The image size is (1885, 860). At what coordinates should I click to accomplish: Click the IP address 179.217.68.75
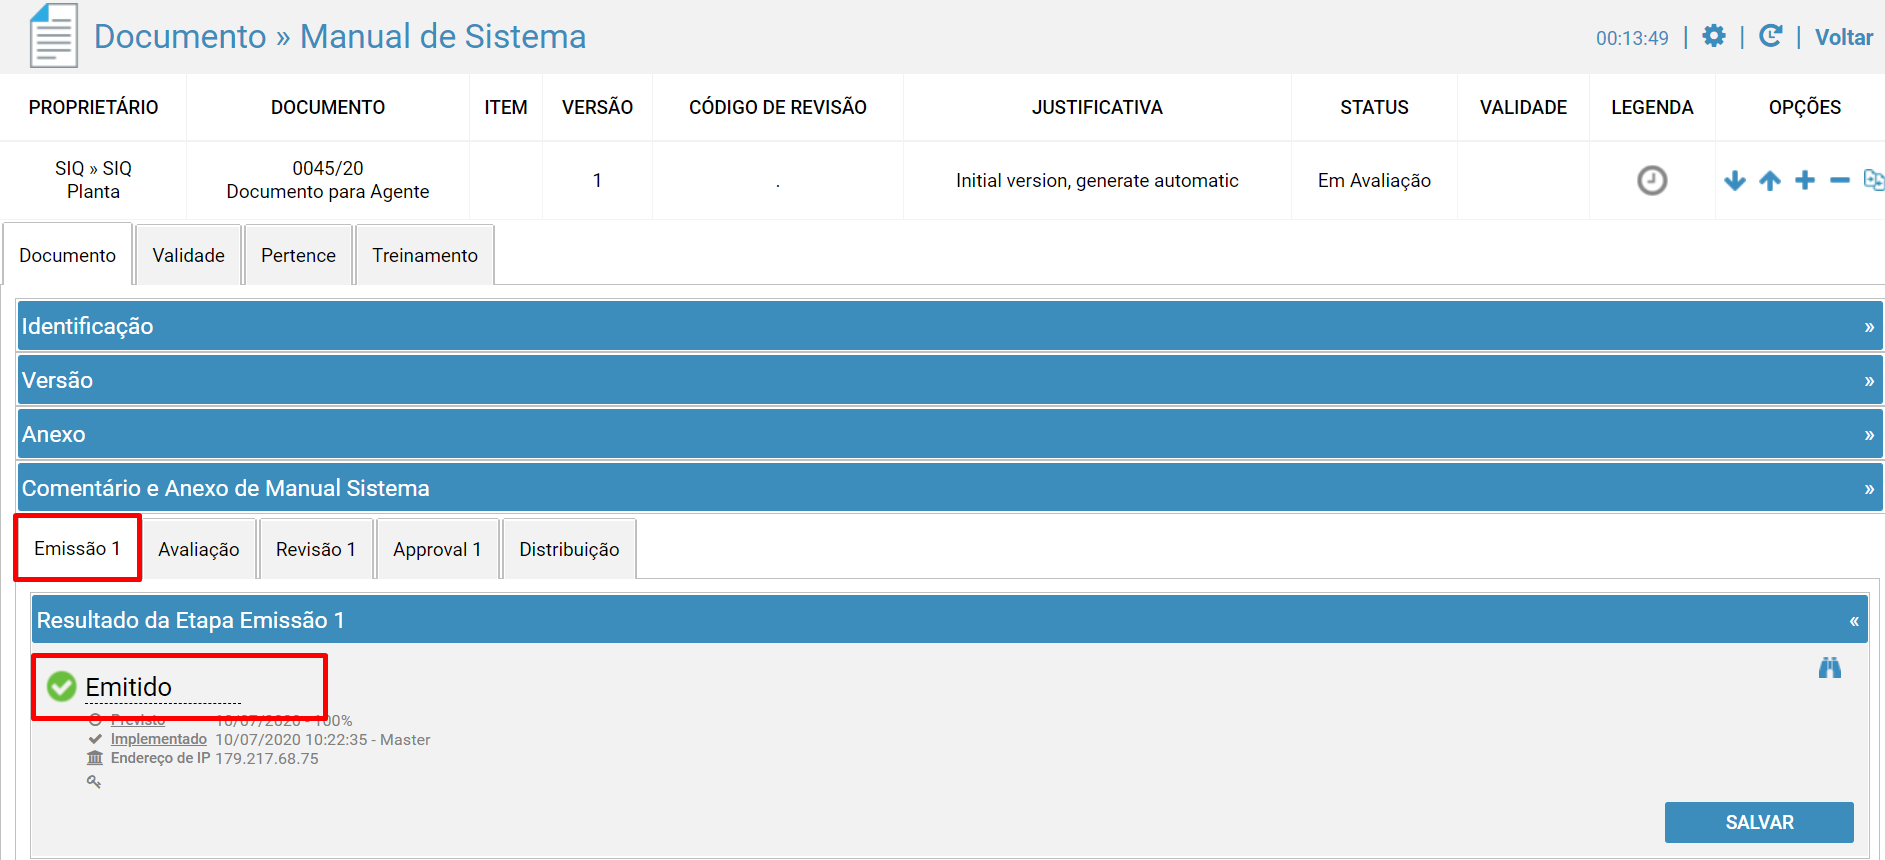tap(267, 758)
